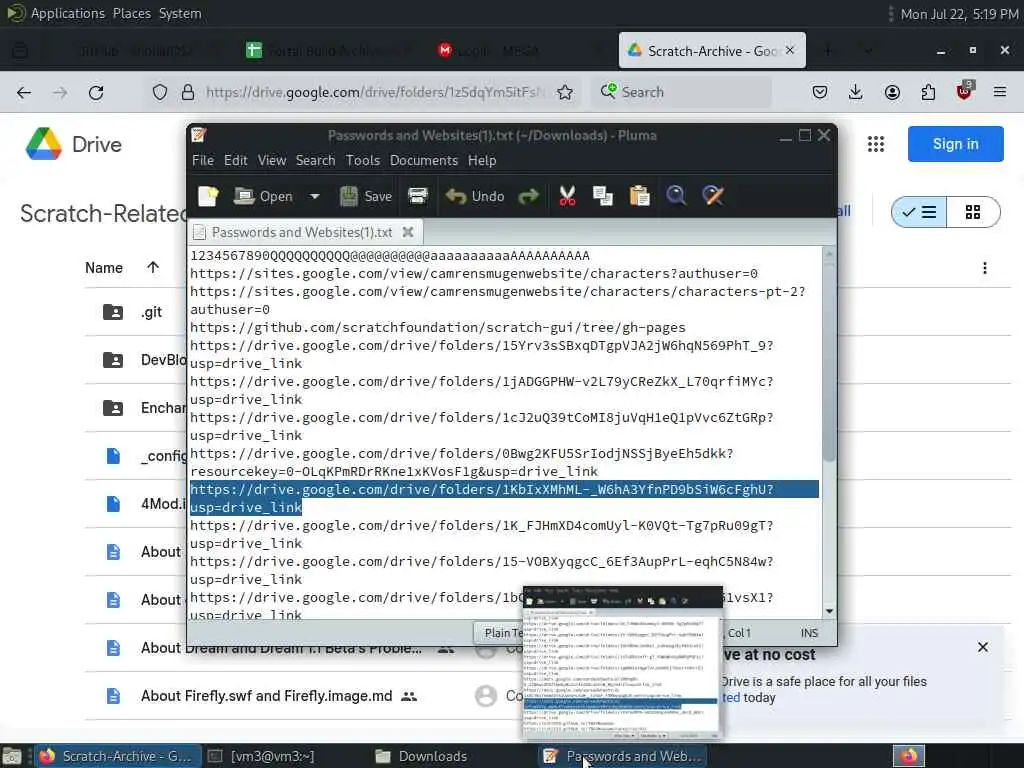Switch to list layout in Drive
The height and width of the screenshot is (768, 1024).
pos(919,212)
